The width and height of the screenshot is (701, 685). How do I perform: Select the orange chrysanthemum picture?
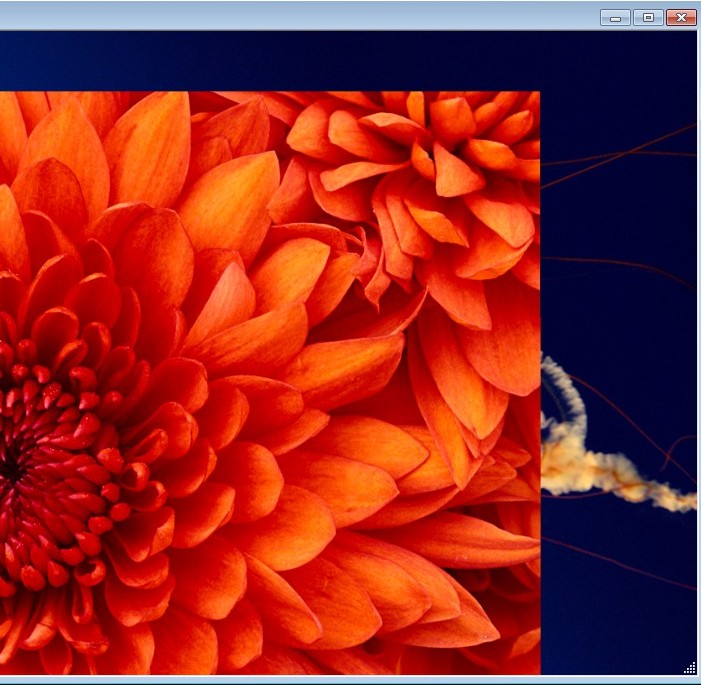point(270,383)
